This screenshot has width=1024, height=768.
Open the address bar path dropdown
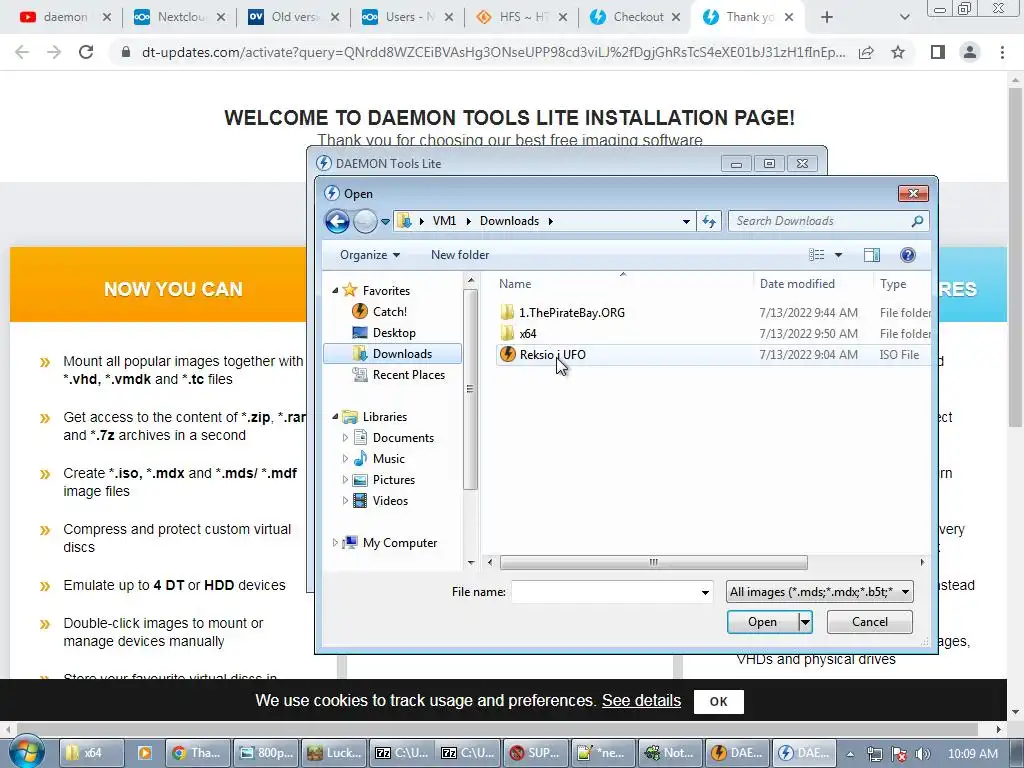[x=686, y=221]
